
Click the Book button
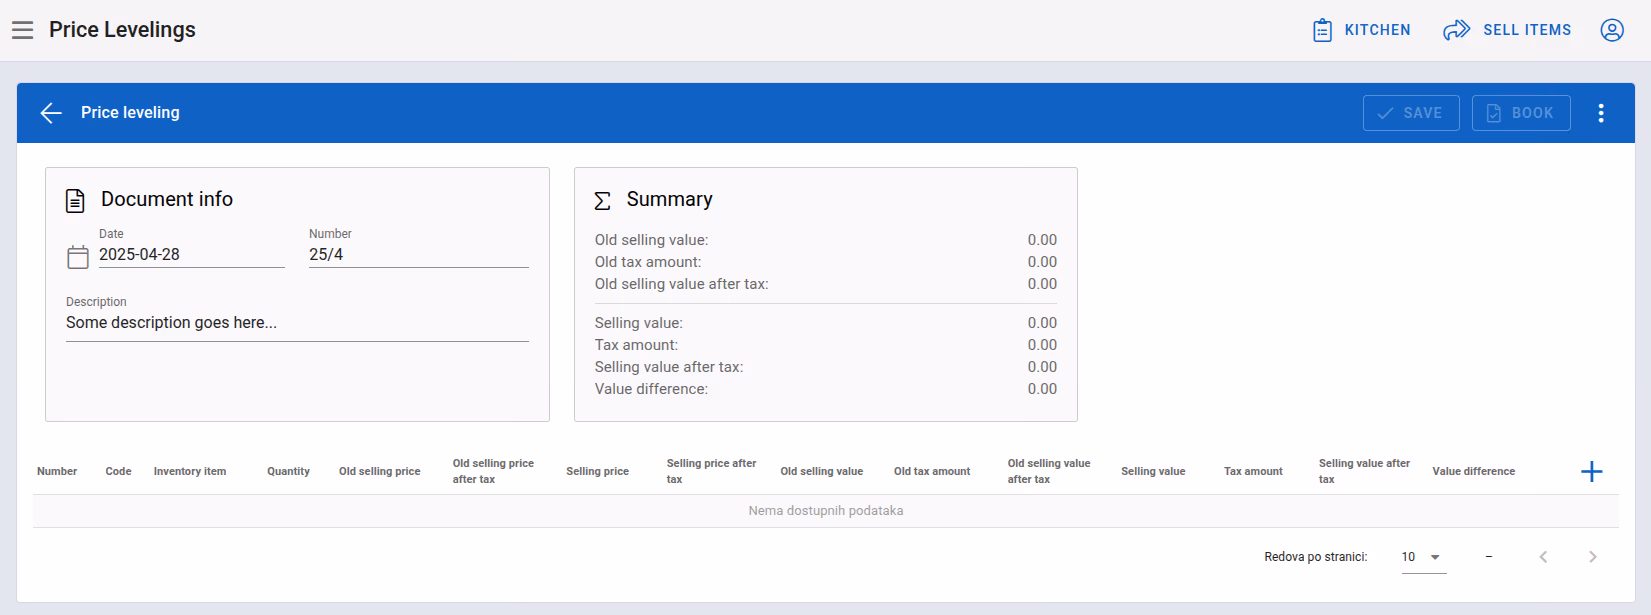point(1521,113)
